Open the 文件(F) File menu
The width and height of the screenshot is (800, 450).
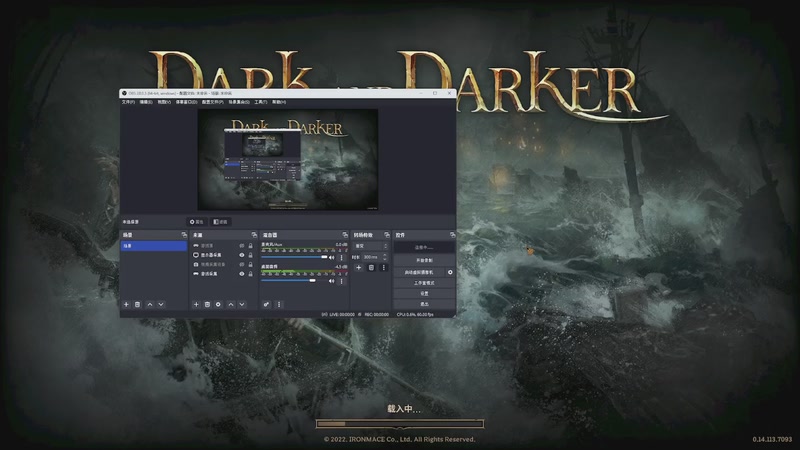pos(128,102)
